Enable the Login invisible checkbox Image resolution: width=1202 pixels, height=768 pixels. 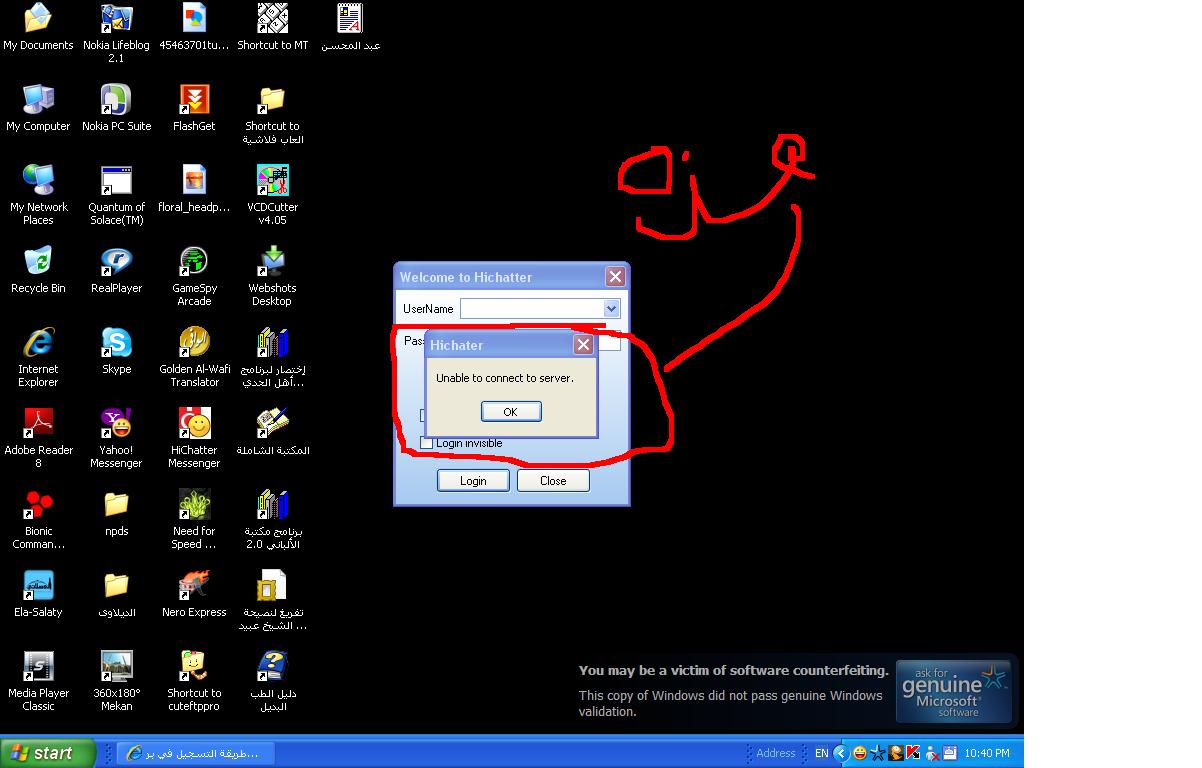click(427, 443)
